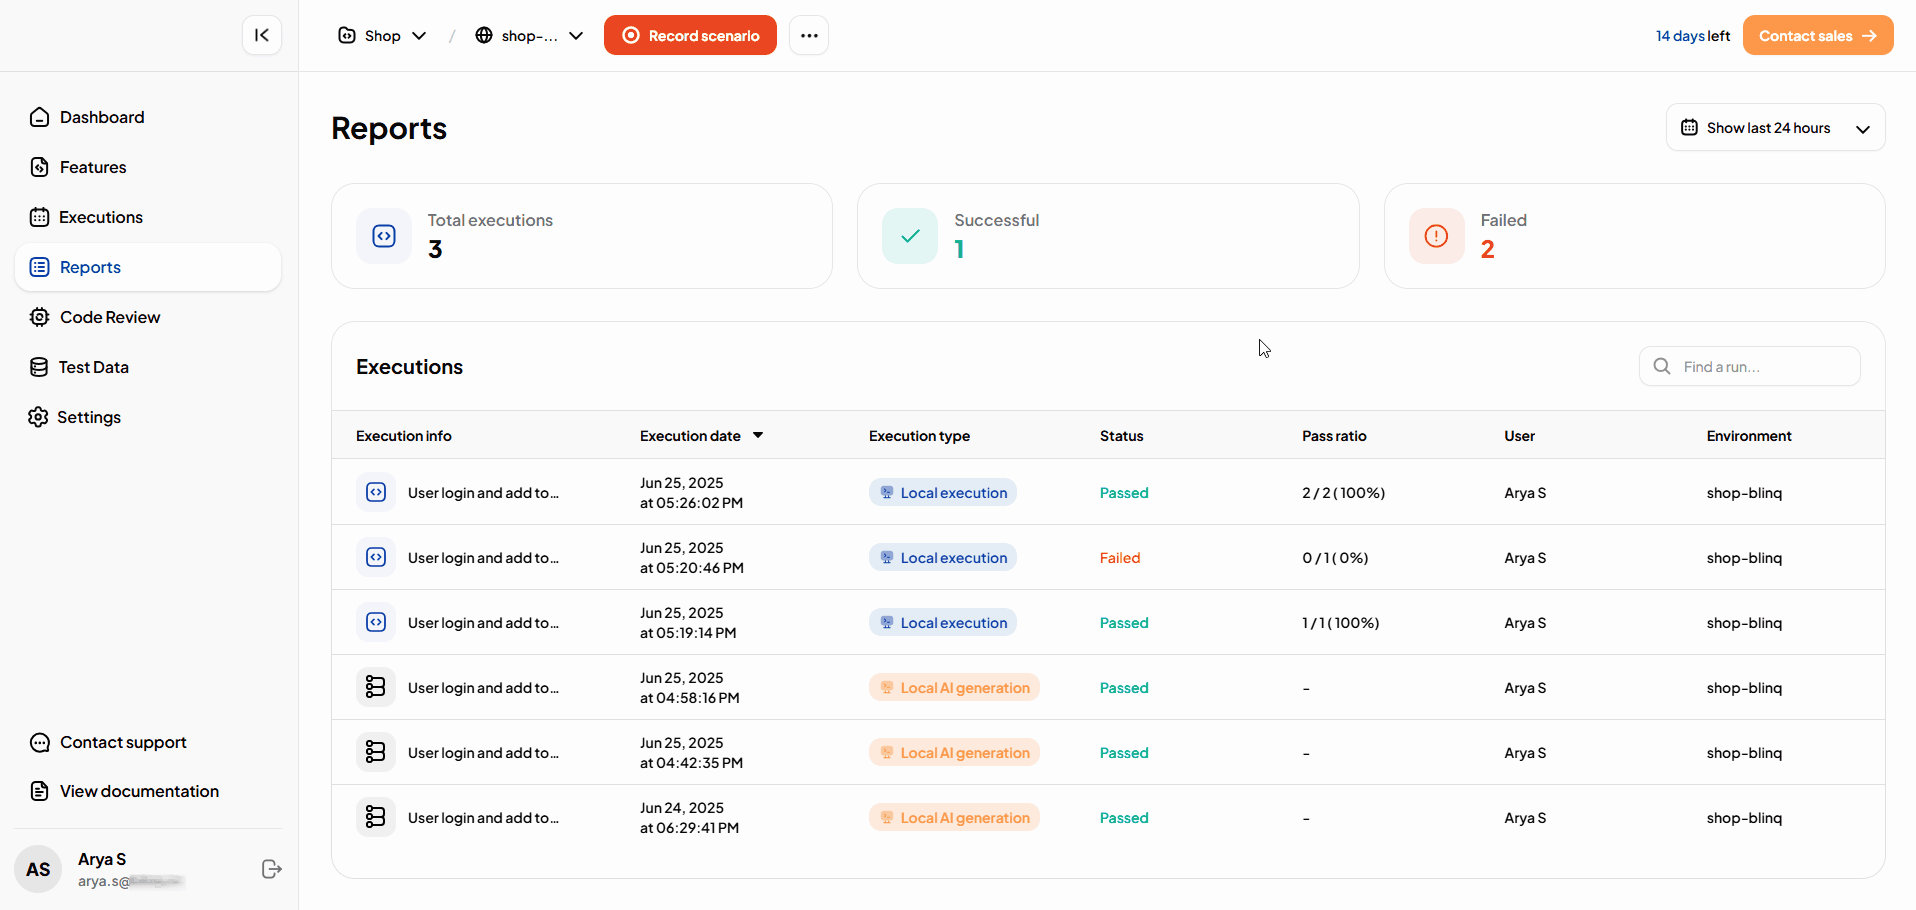Click the Record scenario button
Viewport: 1916px width, 910px height.
pyautogui.click(x=690, y=35)
